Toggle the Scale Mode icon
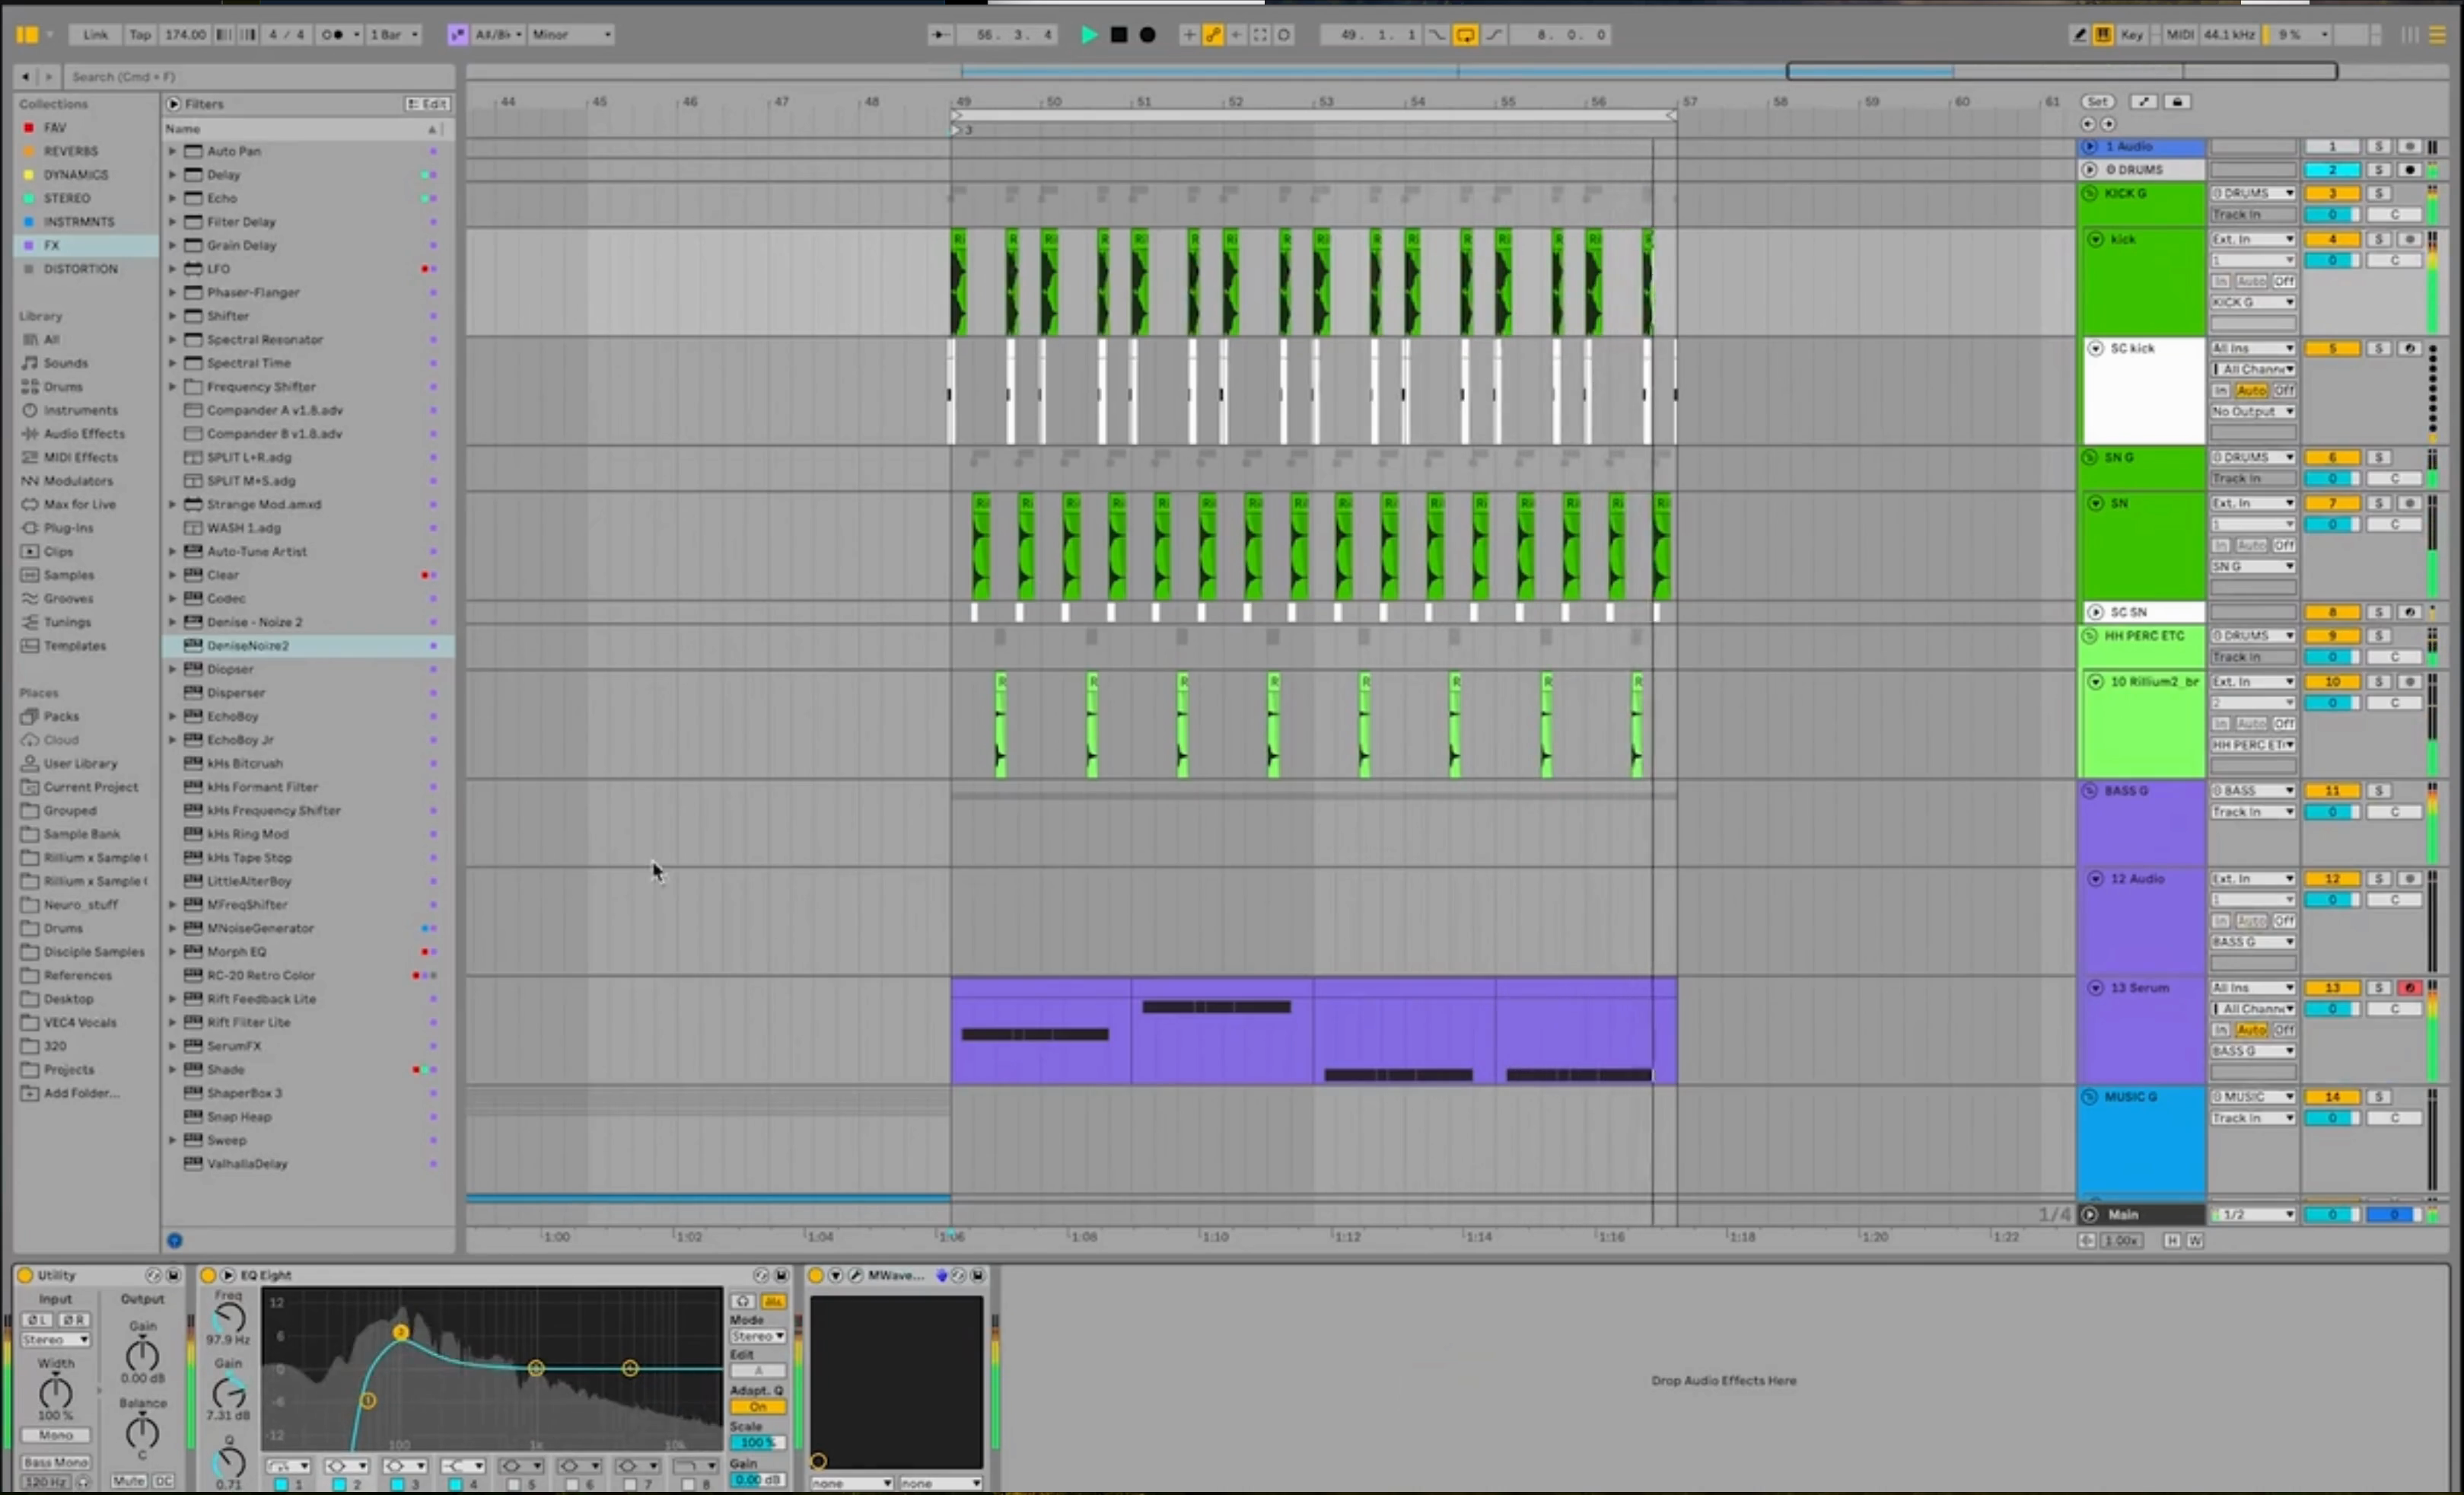The height and width of the screenshot is (1495, 2464). click(457, 34)
